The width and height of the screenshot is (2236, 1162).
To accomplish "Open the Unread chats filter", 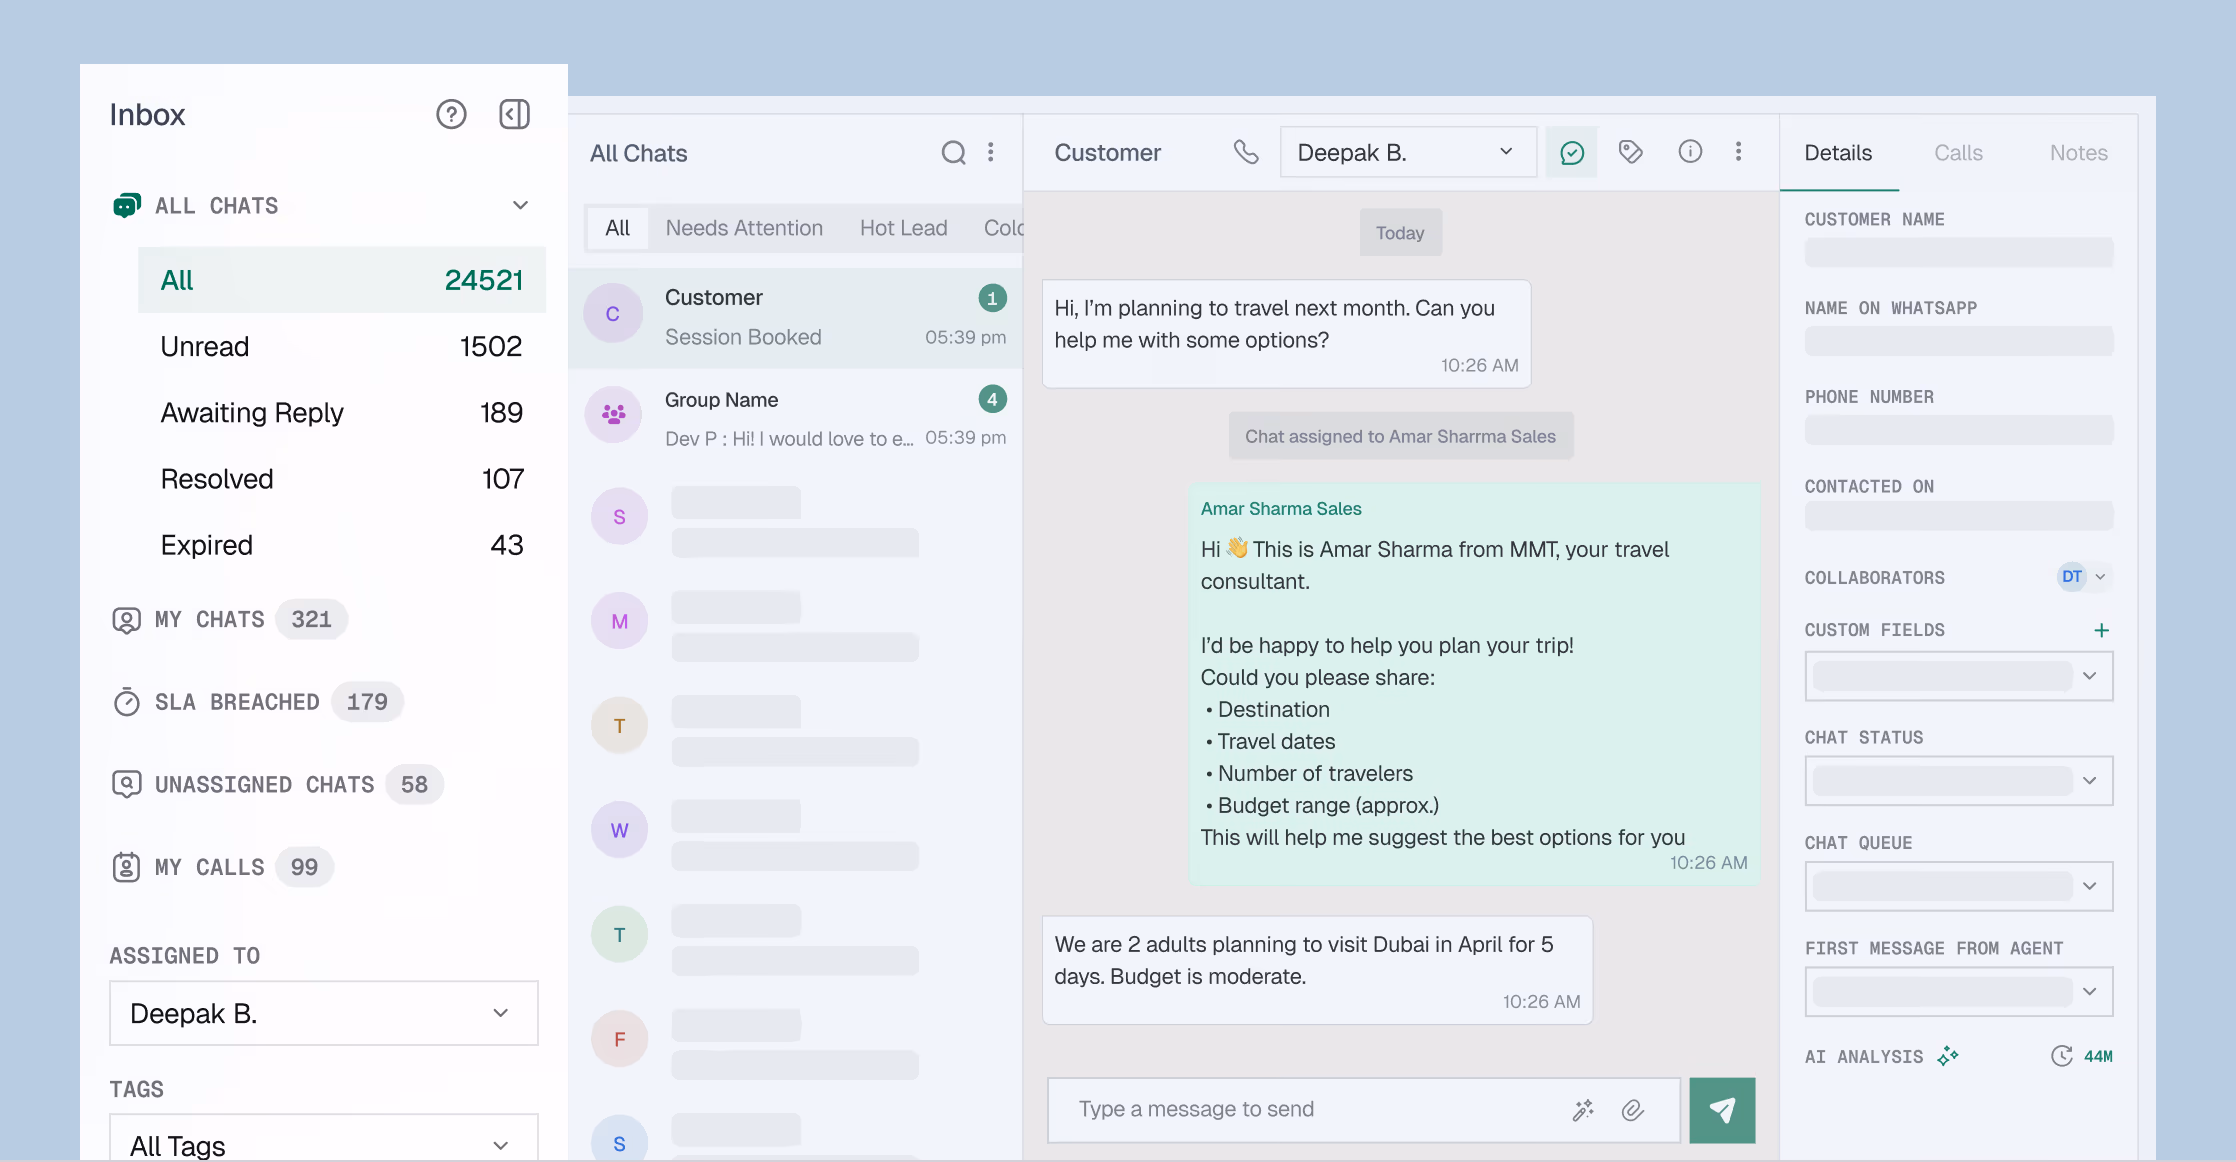I will point(341,346).
